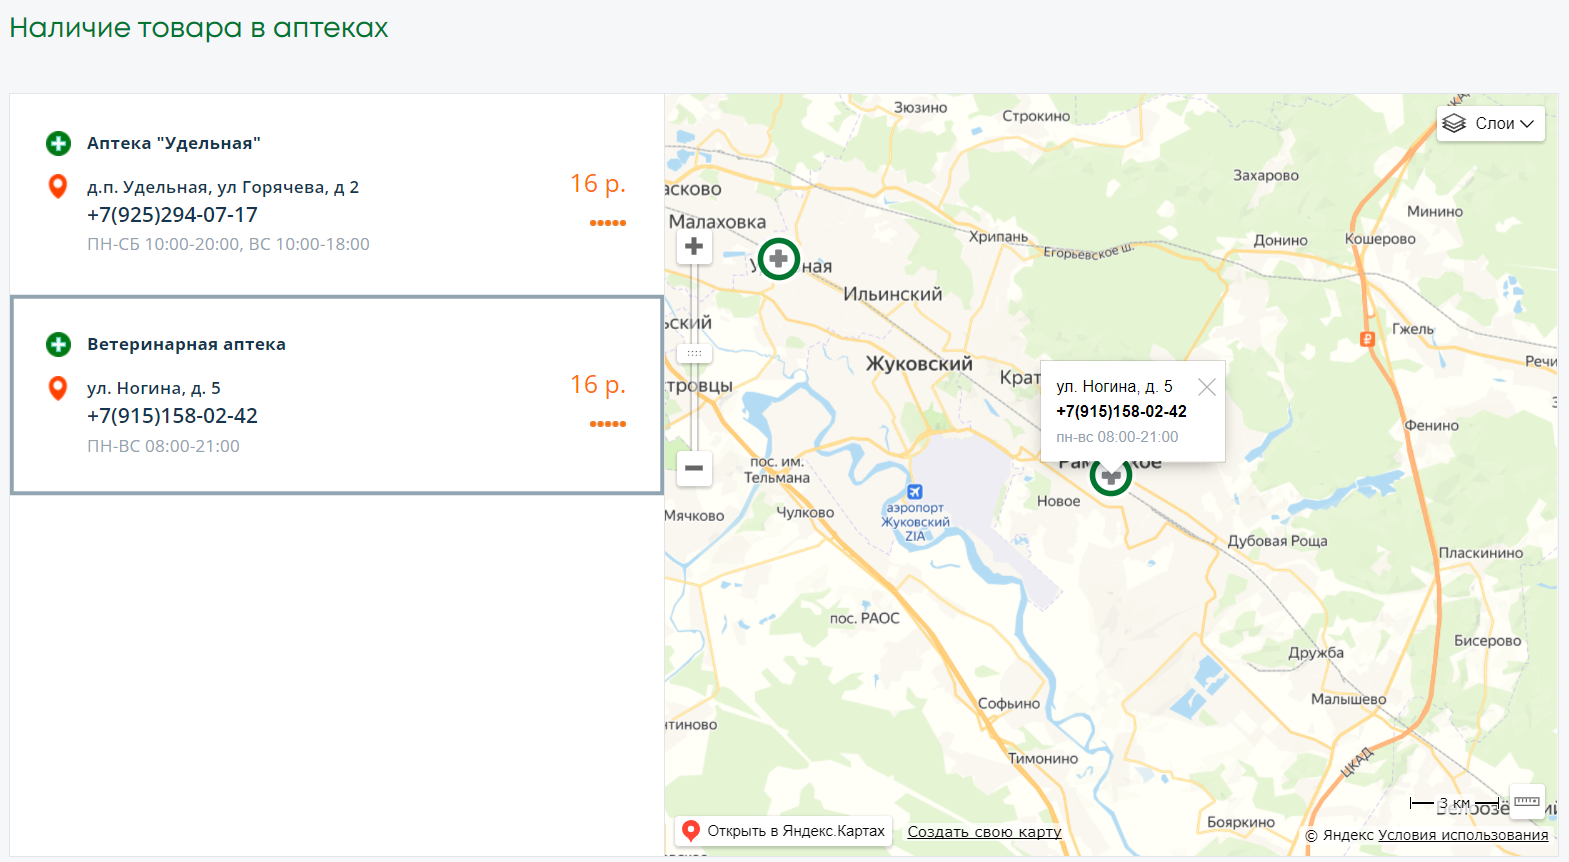
Task: Click green cross icon beside Аптека "Удельная"
Action: [x=59, y=143]
